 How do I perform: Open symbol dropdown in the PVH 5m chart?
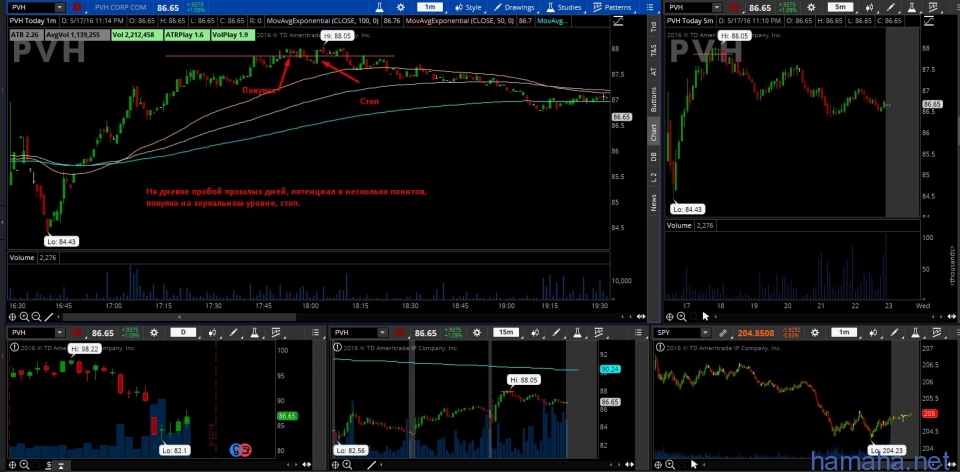coord(717,8)
